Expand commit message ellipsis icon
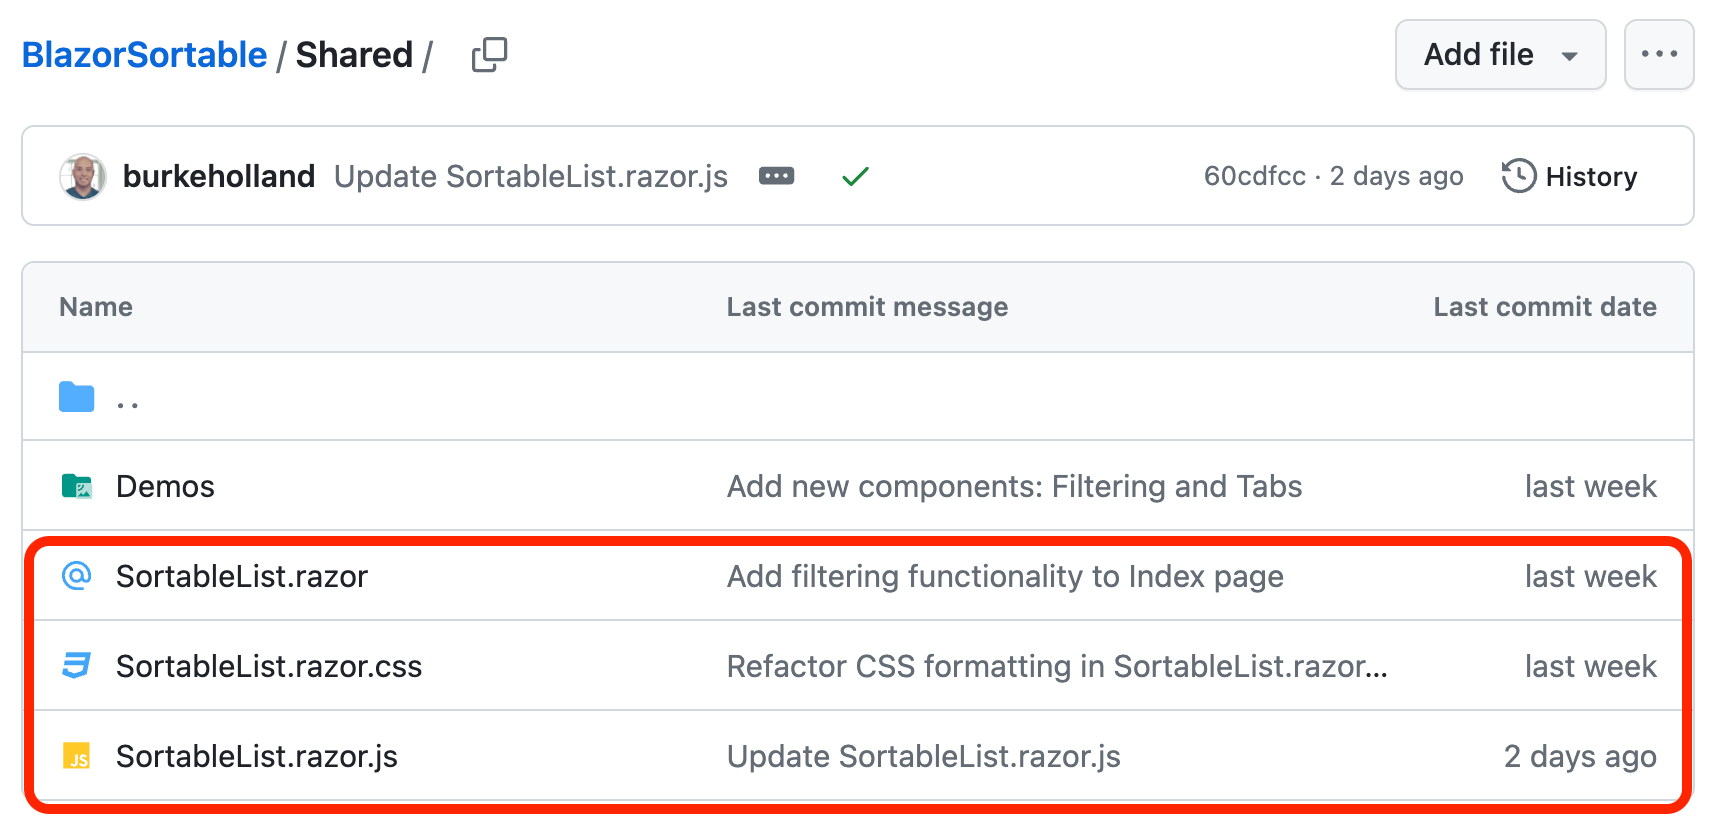The image size is (1720, 834). [776, 177]
